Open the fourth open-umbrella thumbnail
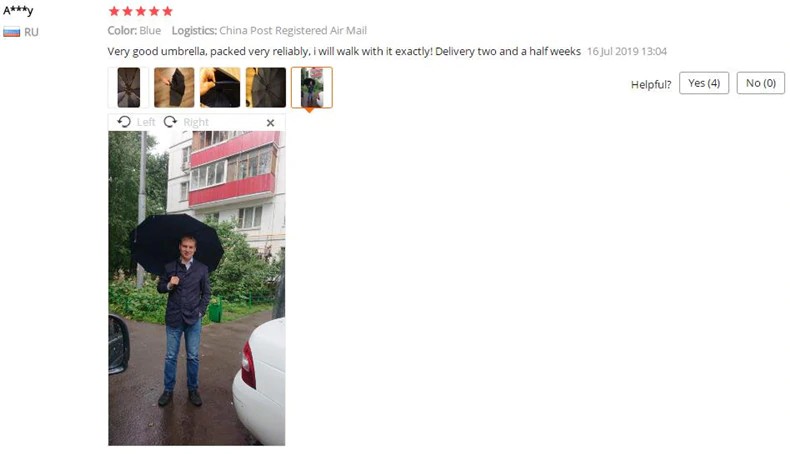Image resolution: width=790 pixels, height=454 pixels. (x=266, y=88)
